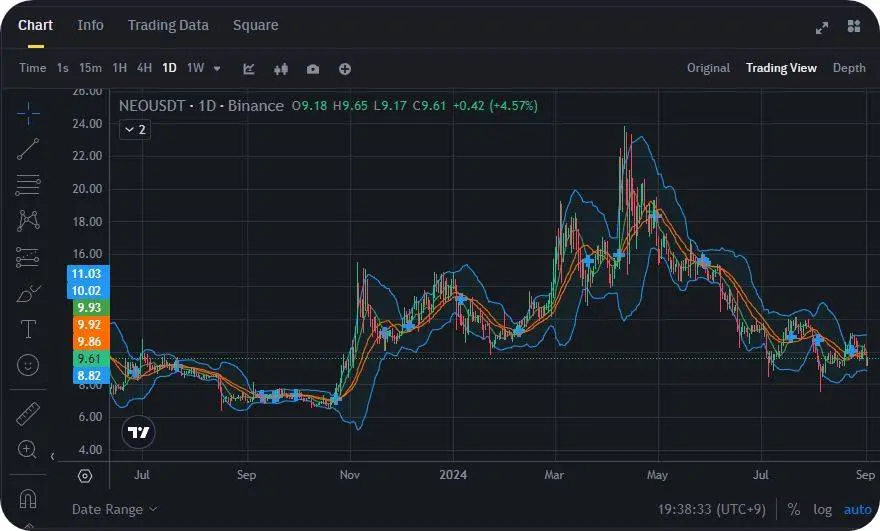Select the Text annotation tool
Screen dimensions: 880x531
[28, 329]
